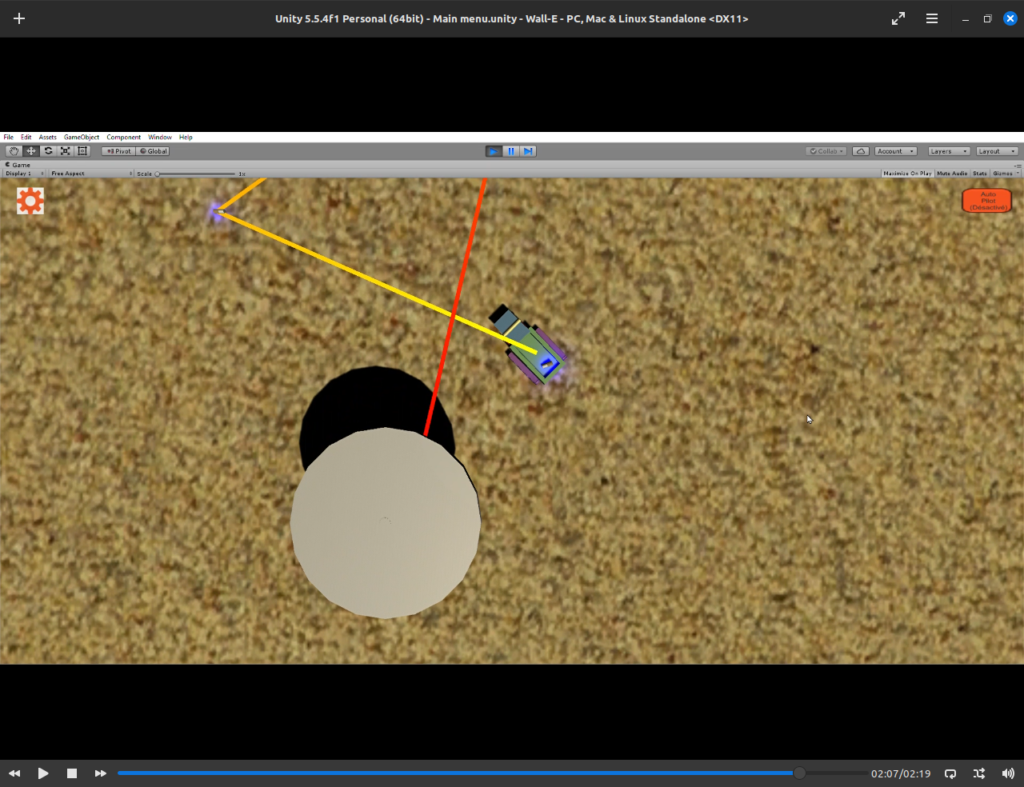
Task: Open the orange gear settings icon
Action: coord(30,201)
